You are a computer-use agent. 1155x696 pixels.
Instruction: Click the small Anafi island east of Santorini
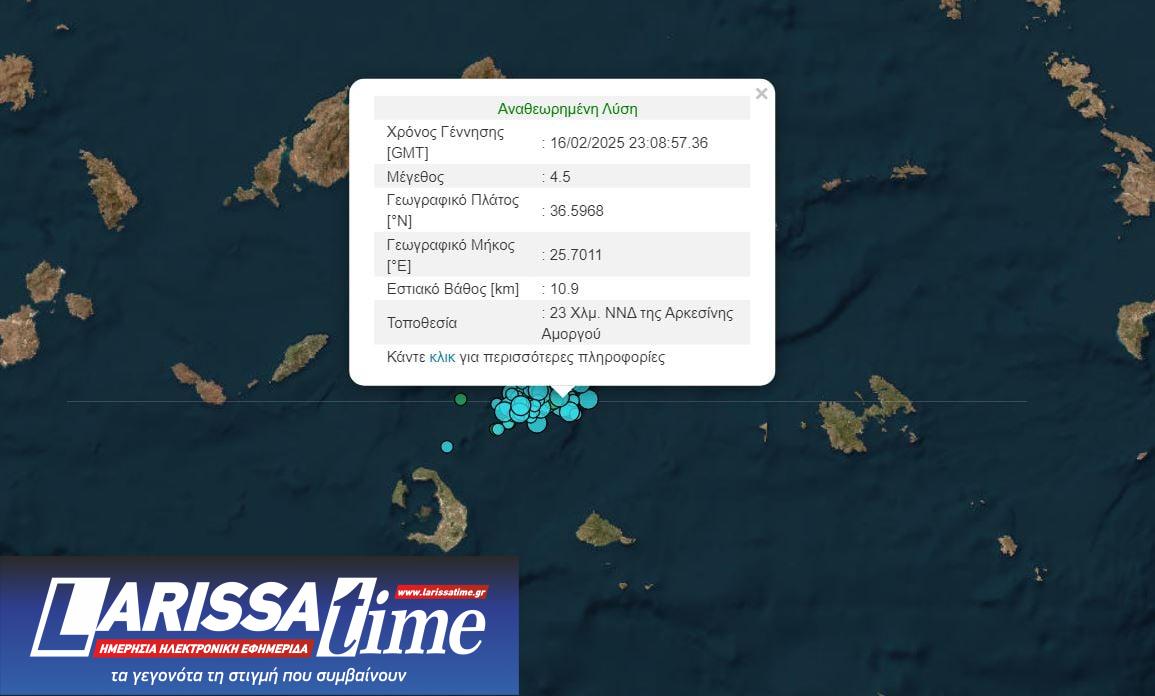click(x=600, y=528)
